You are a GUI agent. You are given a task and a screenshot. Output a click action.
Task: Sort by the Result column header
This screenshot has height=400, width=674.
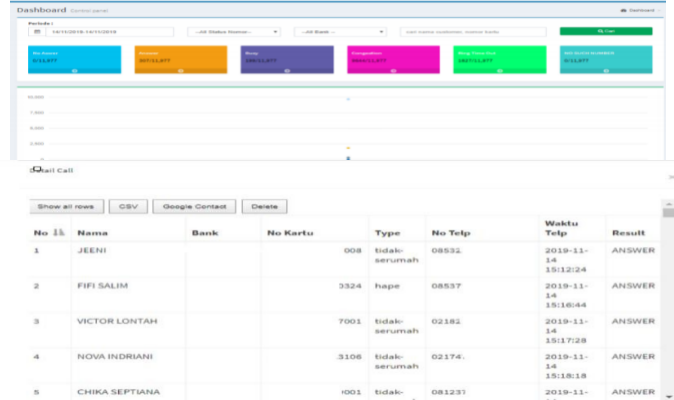[628, 233]
